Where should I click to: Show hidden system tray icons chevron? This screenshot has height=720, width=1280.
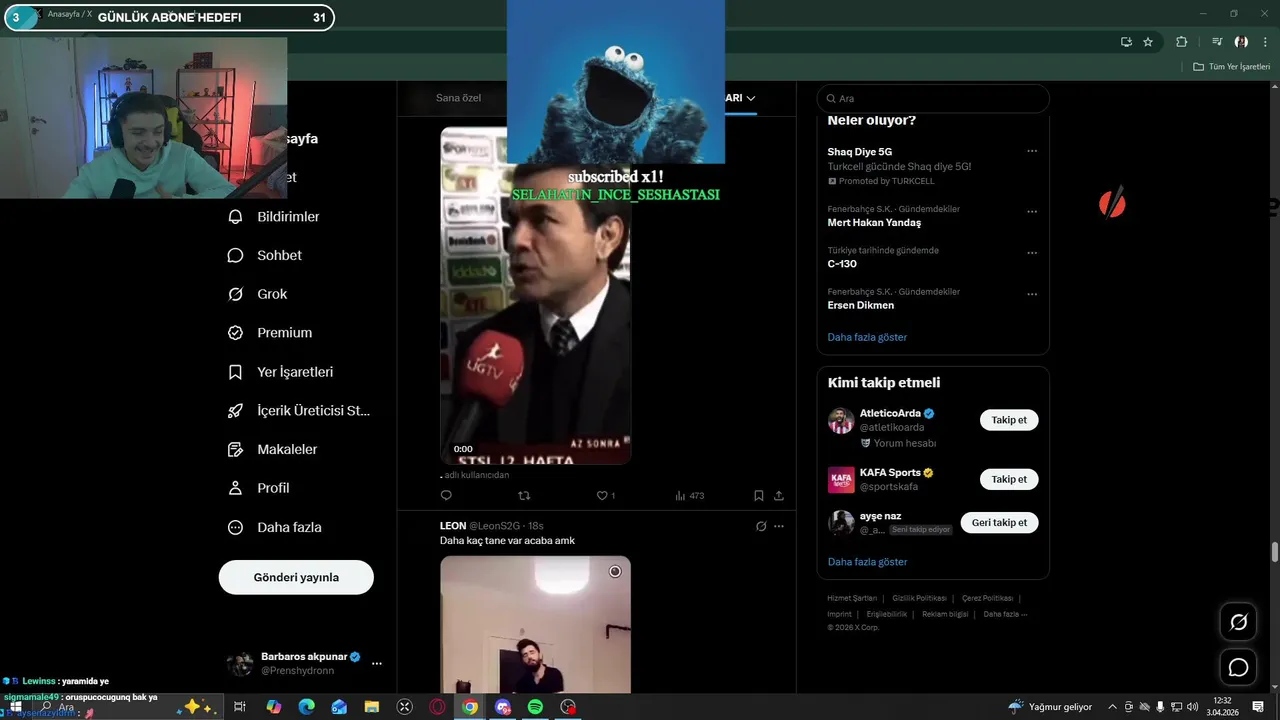coord(1112,707)
